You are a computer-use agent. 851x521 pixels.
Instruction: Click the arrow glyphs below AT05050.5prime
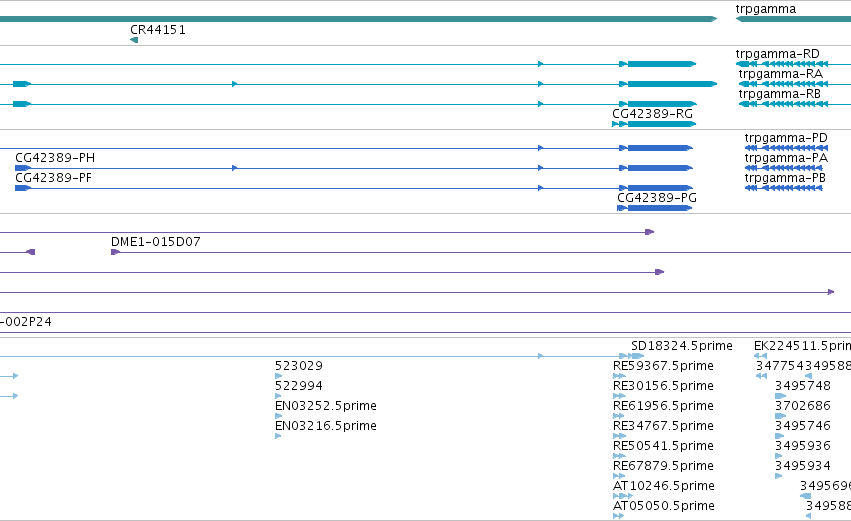click(618, 516)
